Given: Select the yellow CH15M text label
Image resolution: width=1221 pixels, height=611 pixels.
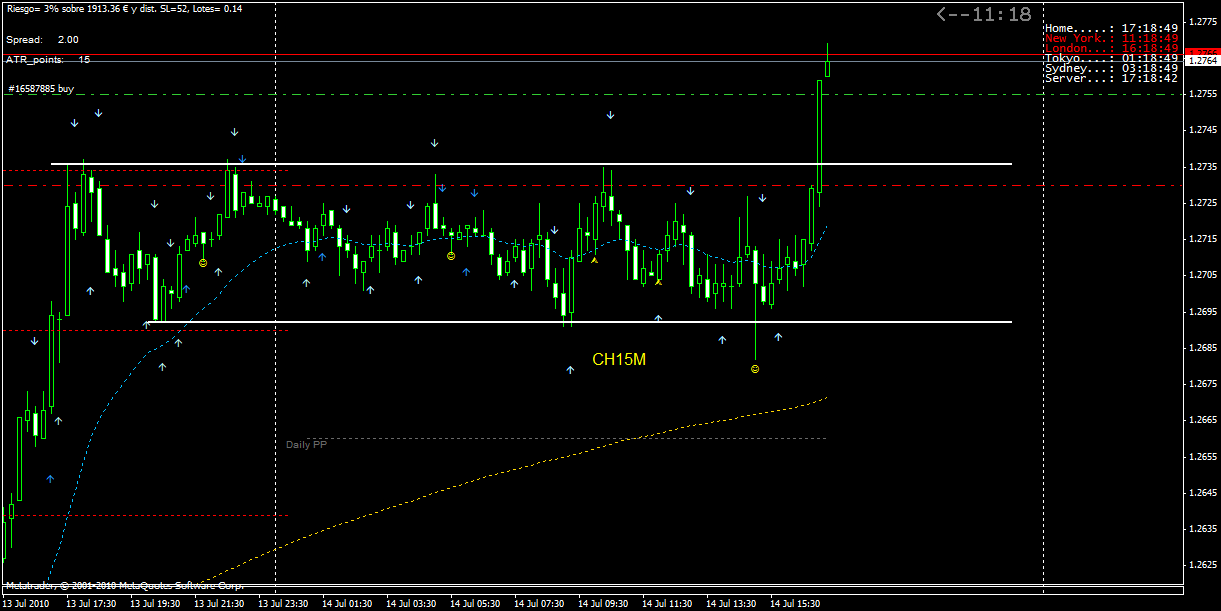Looking at the screenshot, I should point(619,360).
